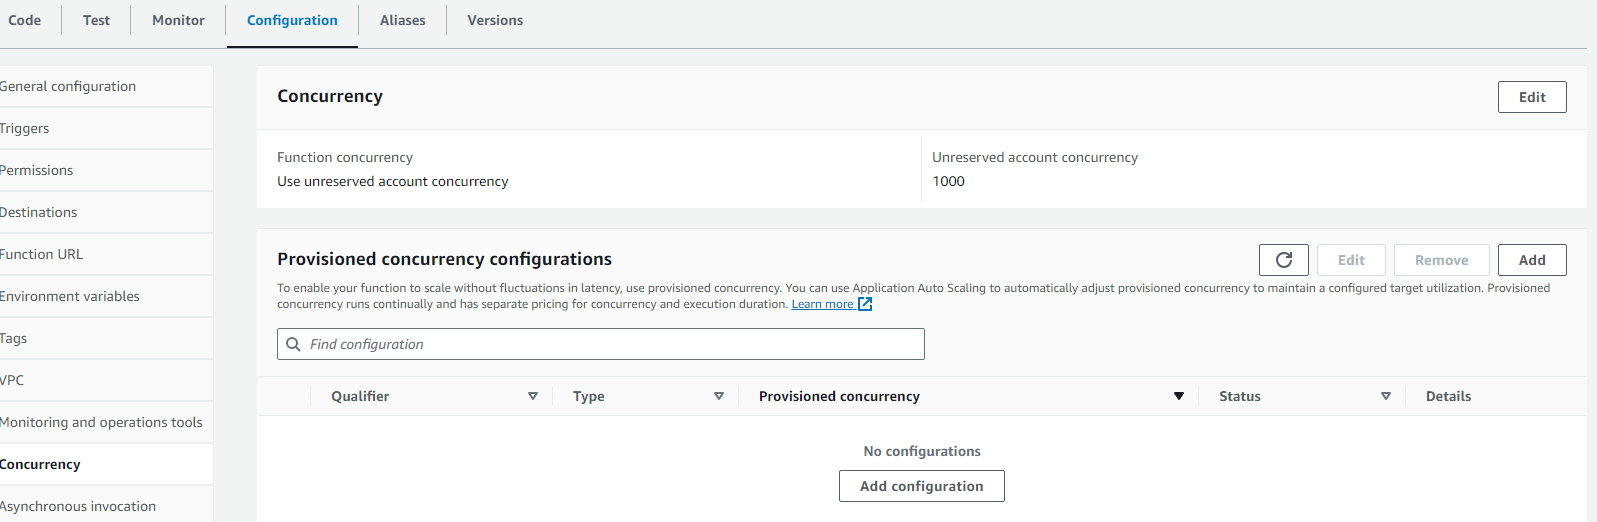Sort by the Qualifier column arrow

coord(533,396)
